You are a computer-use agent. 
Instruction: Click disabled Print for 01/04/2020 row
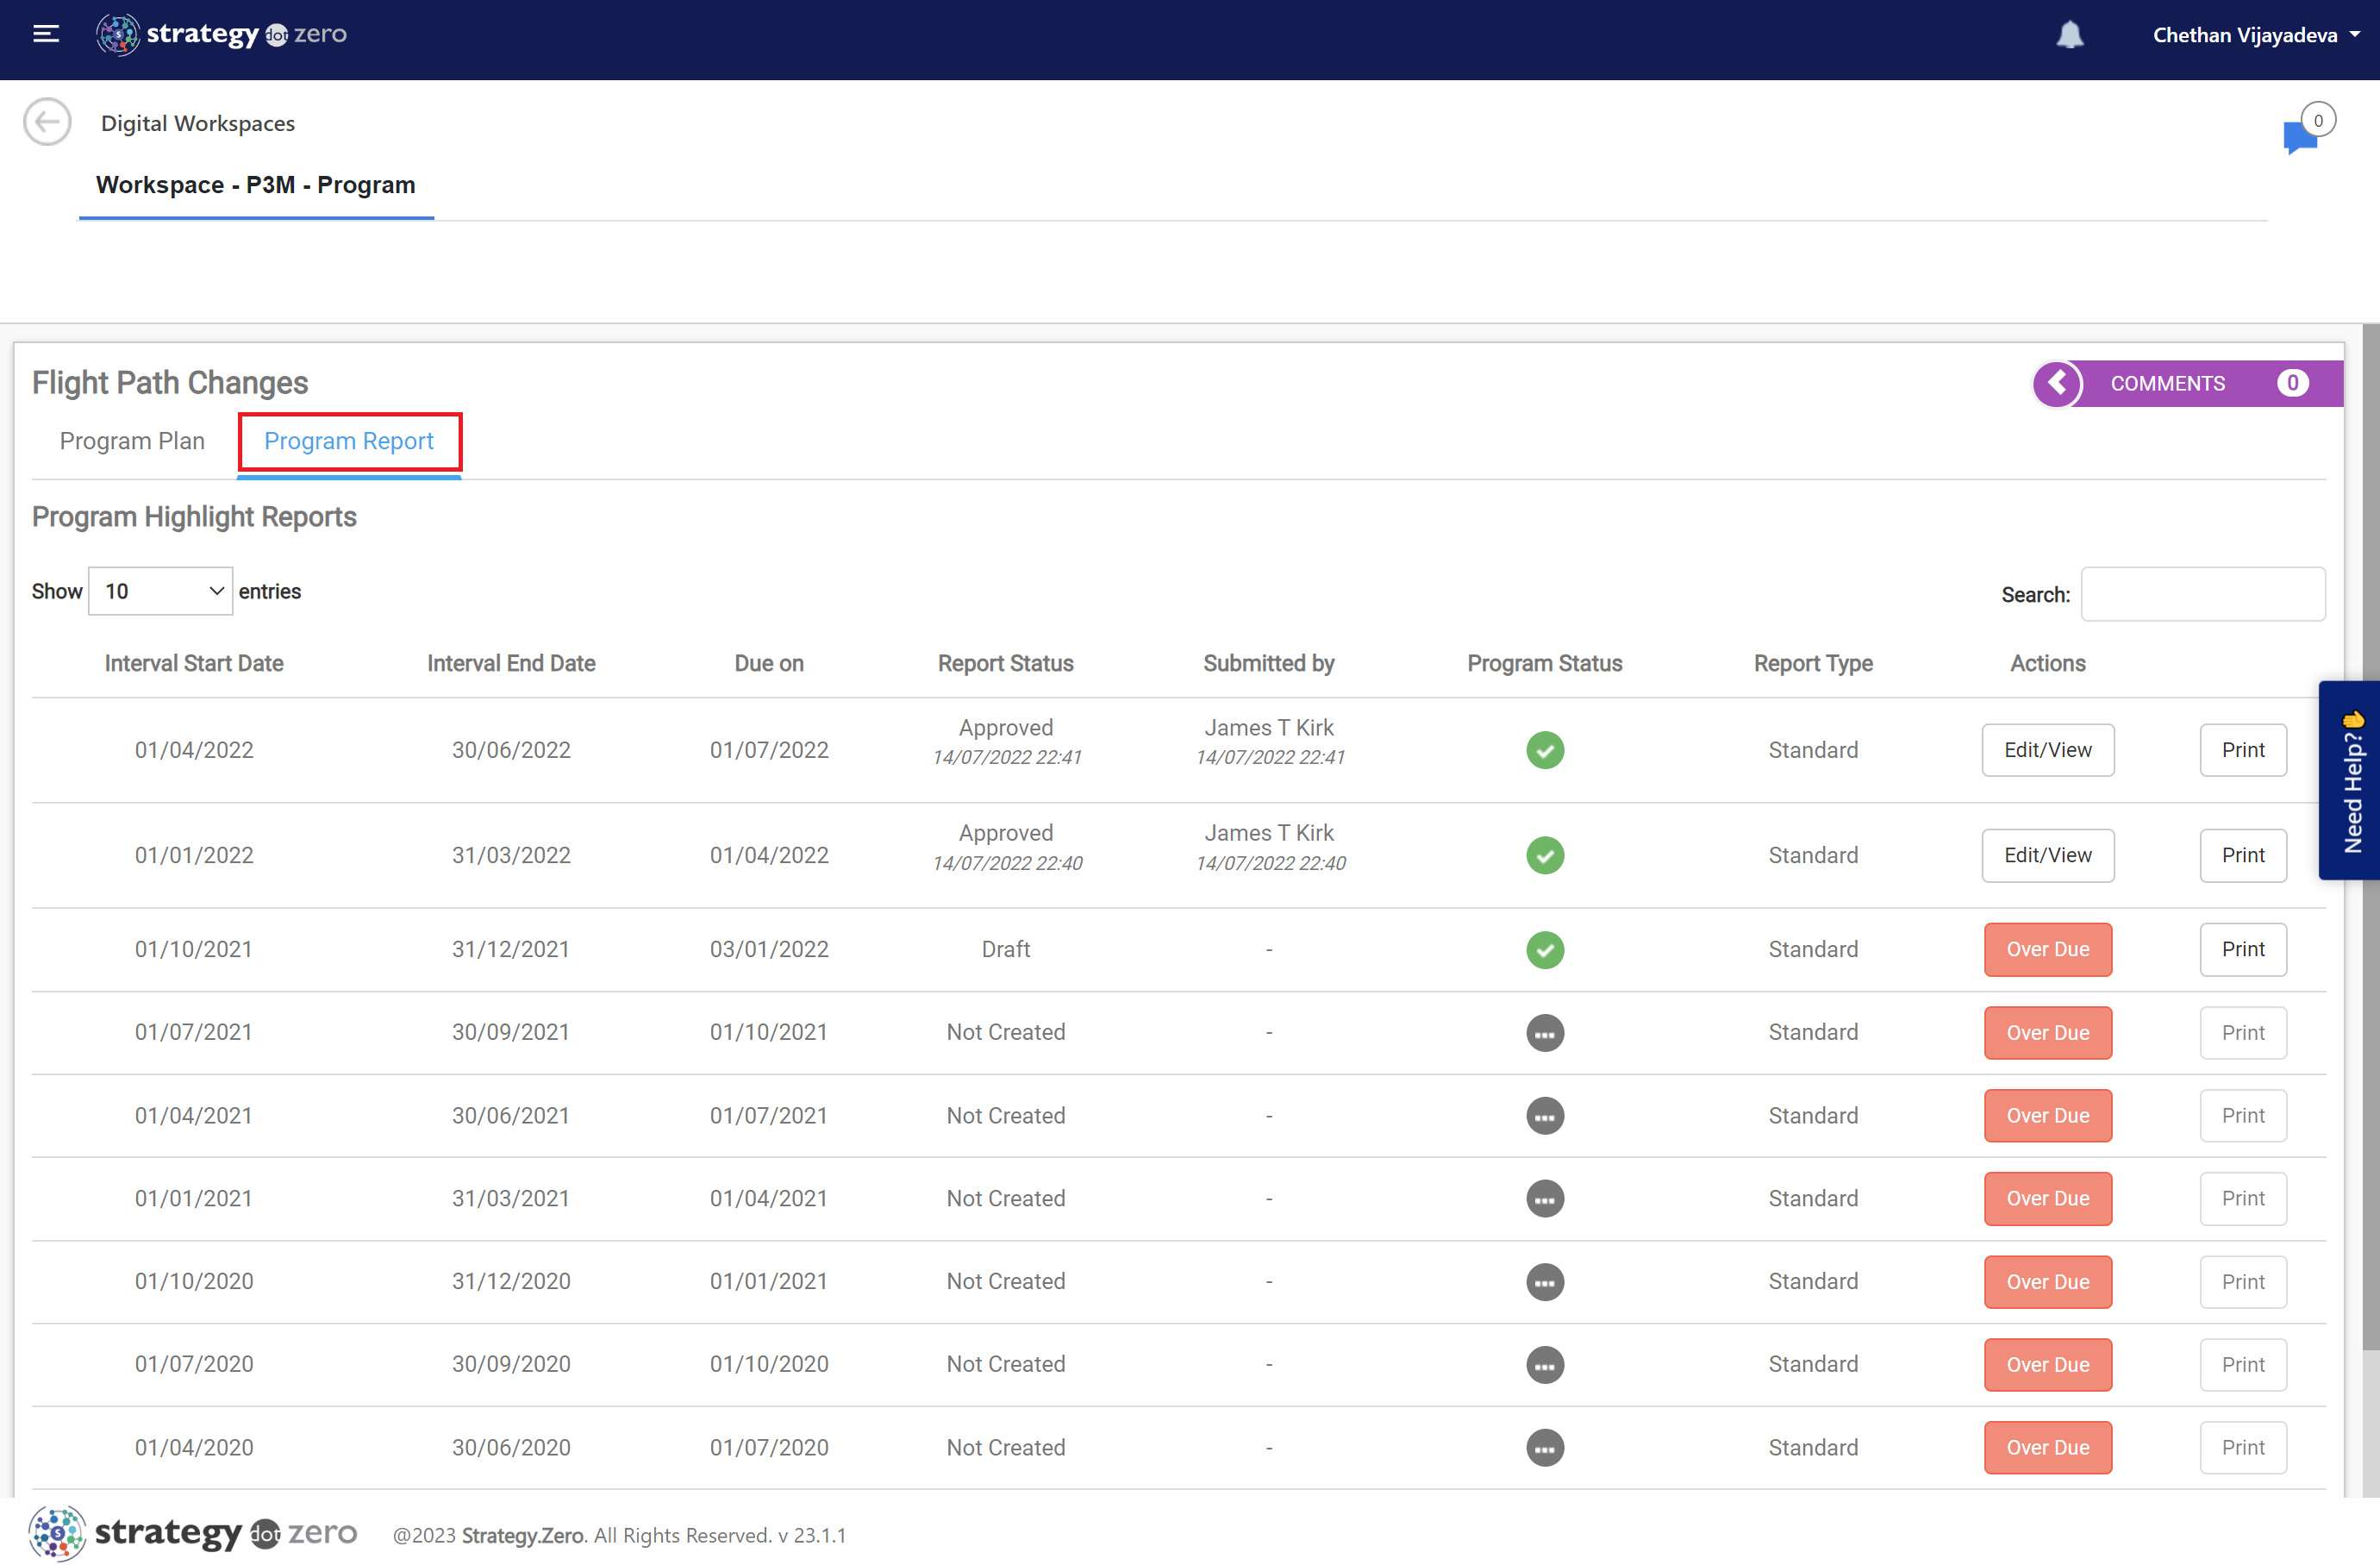pos(2242,1447)
